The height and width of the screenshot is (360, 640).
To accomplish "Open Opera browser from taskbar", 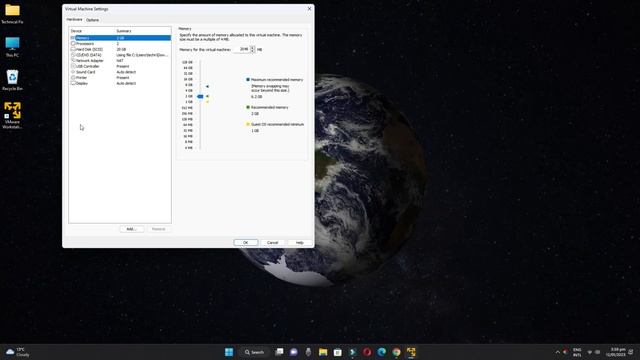I will [x=367, y=352].
